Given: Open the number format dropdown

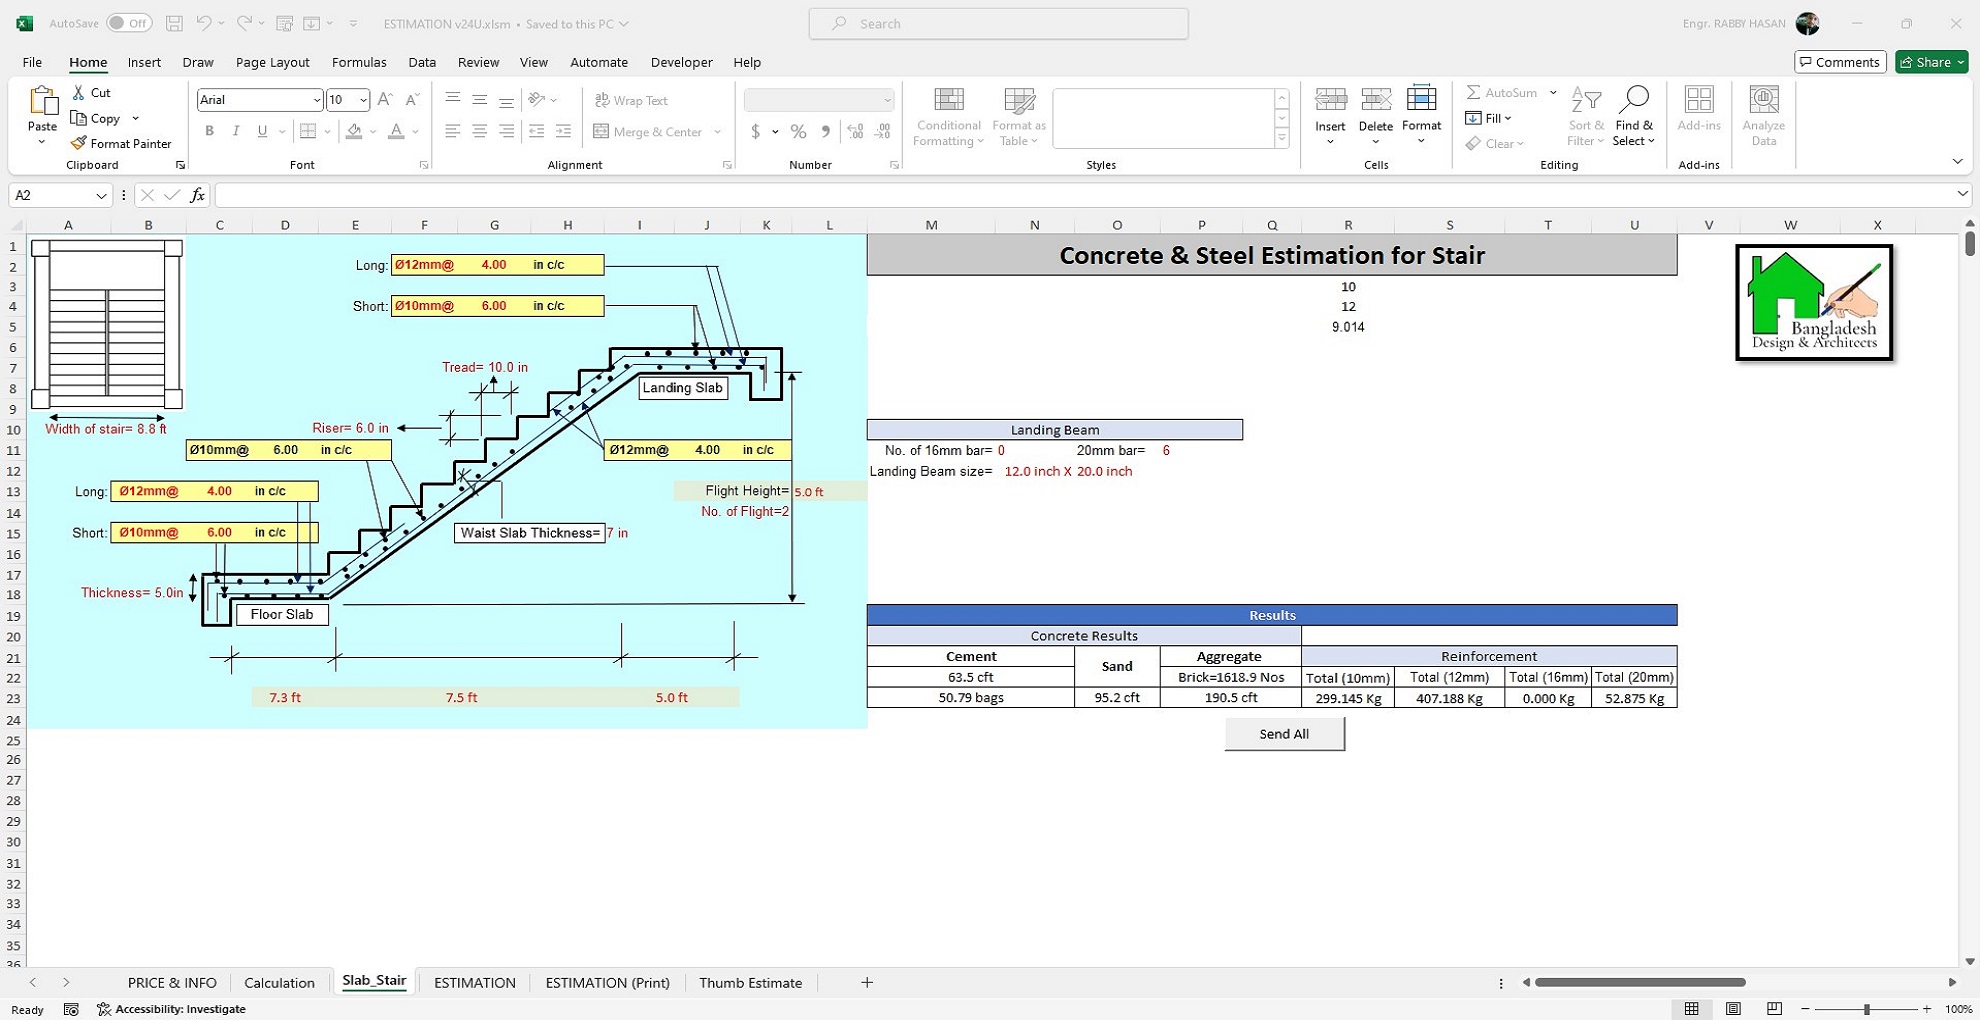Looking at the screenshot, I should point(886,100).
